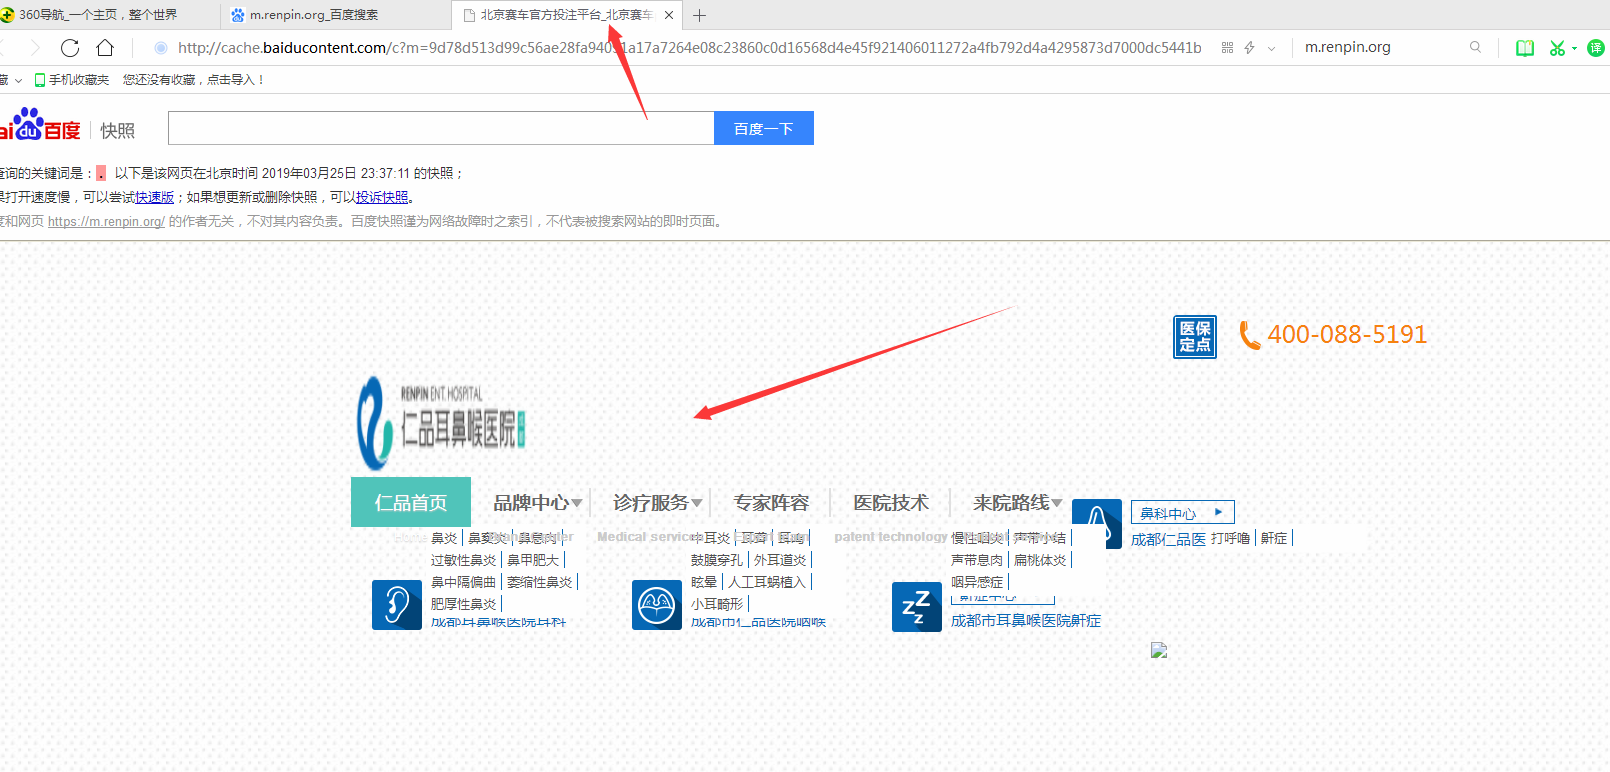Expand the 来院路线 menu
Screen dimensions: 1610x772
(x=1017, y=503)
